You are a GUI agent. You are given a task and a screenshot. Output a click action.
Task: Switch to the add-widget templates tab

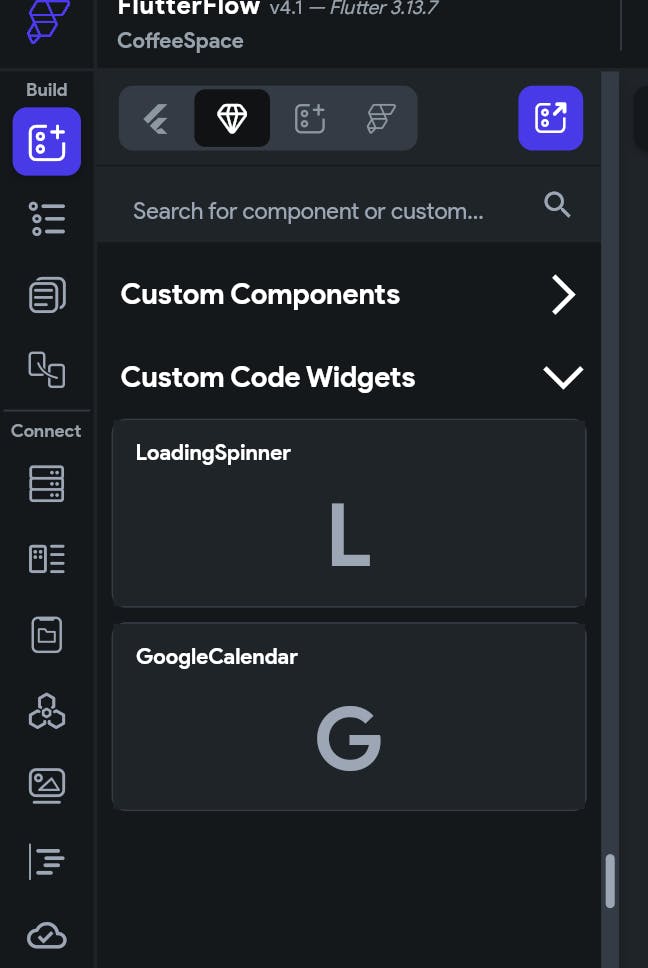click(x=310, y=119)
